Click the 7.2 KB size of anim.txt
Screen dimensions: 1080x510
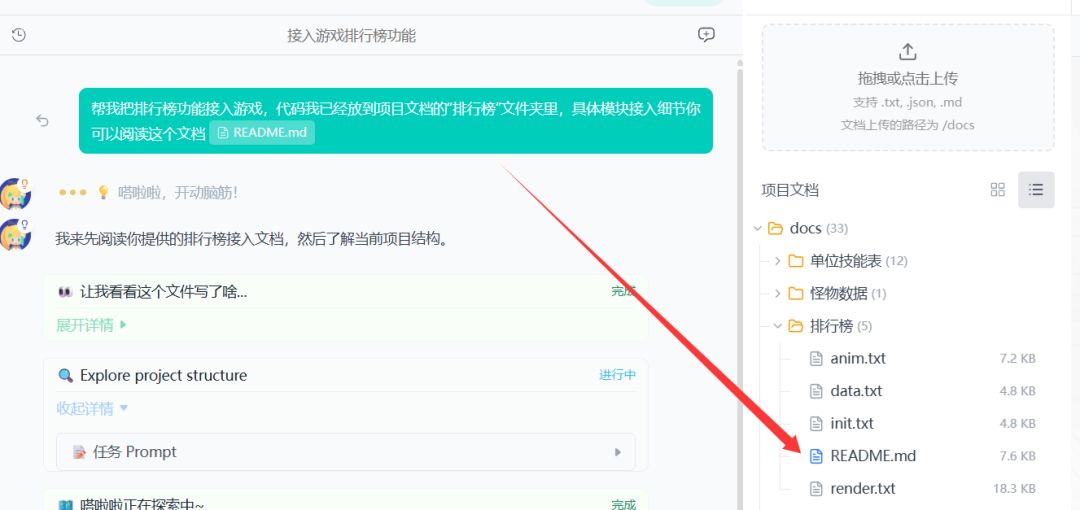click(x=1017, y=358)
